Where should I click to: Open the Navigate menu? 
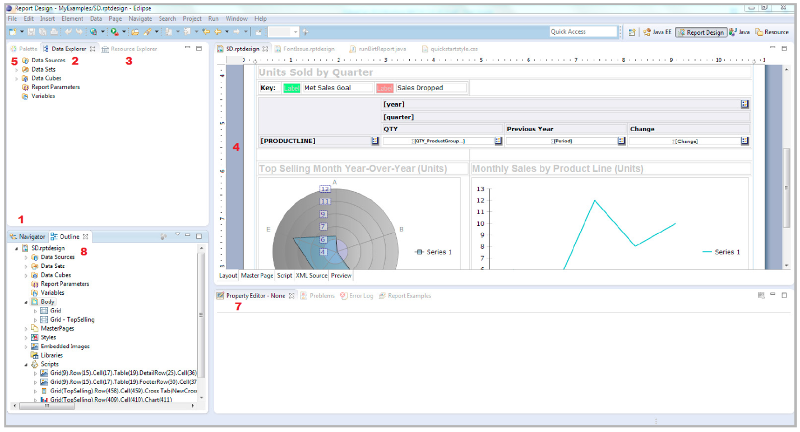[x=140, y=18]
